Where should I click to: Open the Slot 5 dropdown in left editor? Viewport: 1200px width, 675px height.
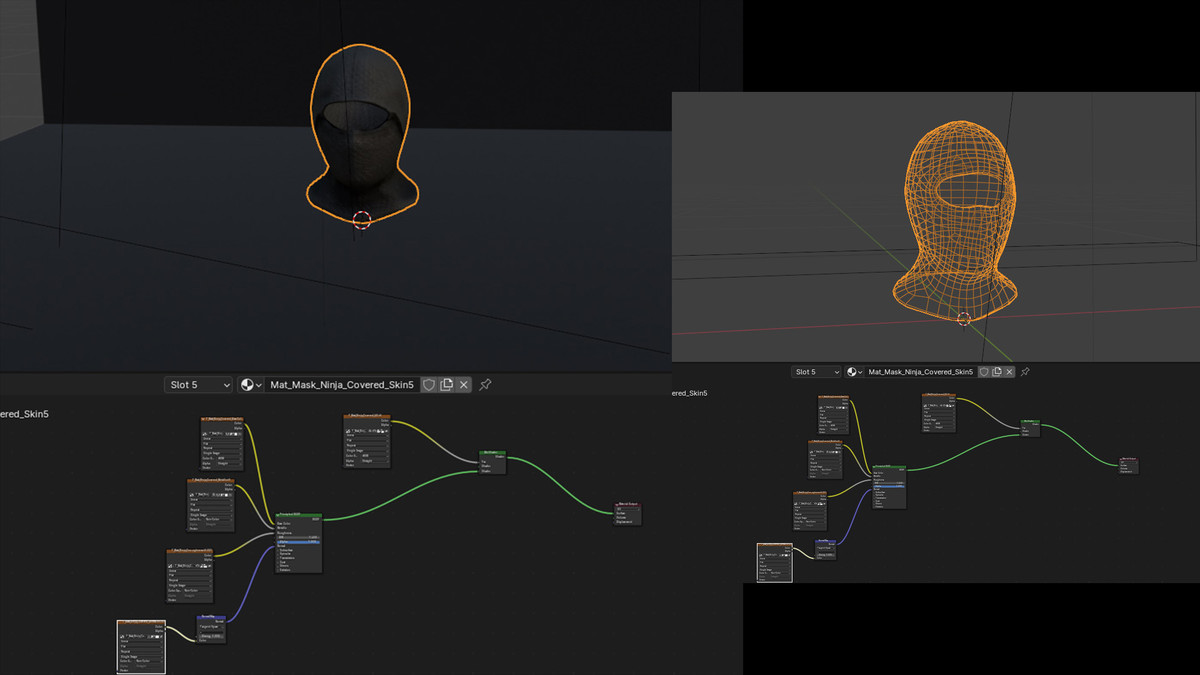click(x=198, y=385)
